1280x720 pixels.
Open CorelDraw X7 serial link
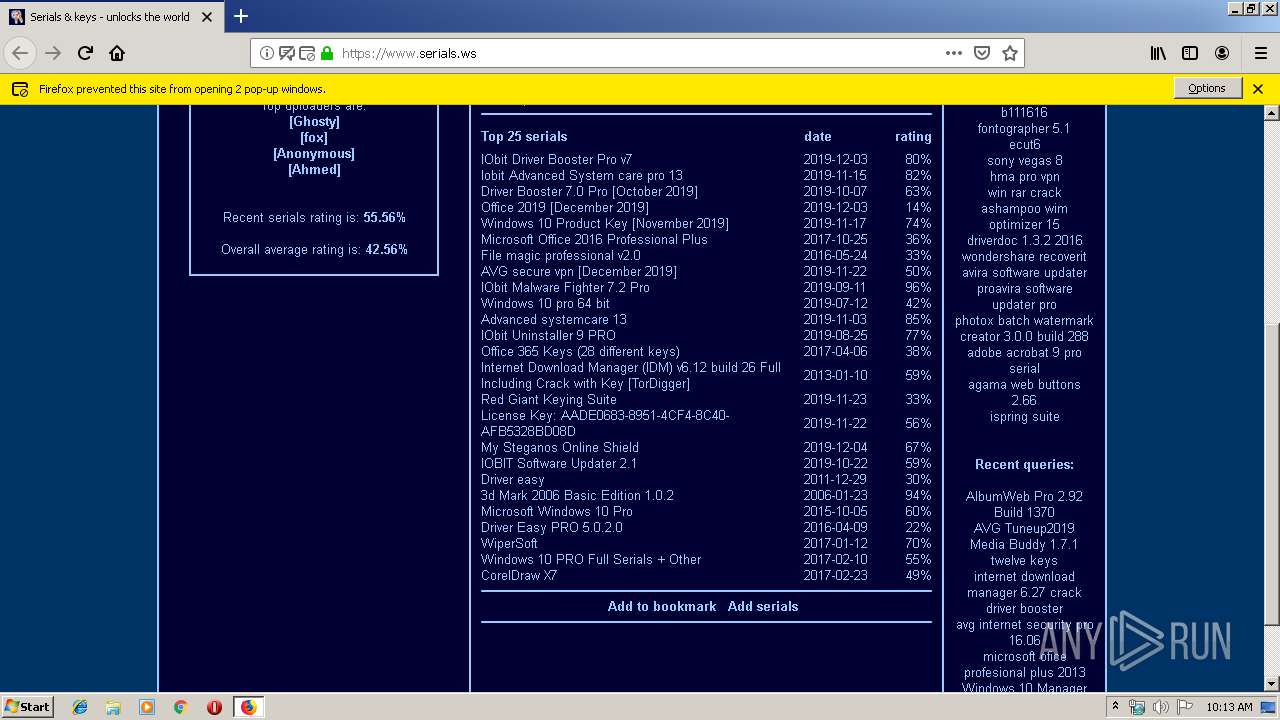(519, 575)
